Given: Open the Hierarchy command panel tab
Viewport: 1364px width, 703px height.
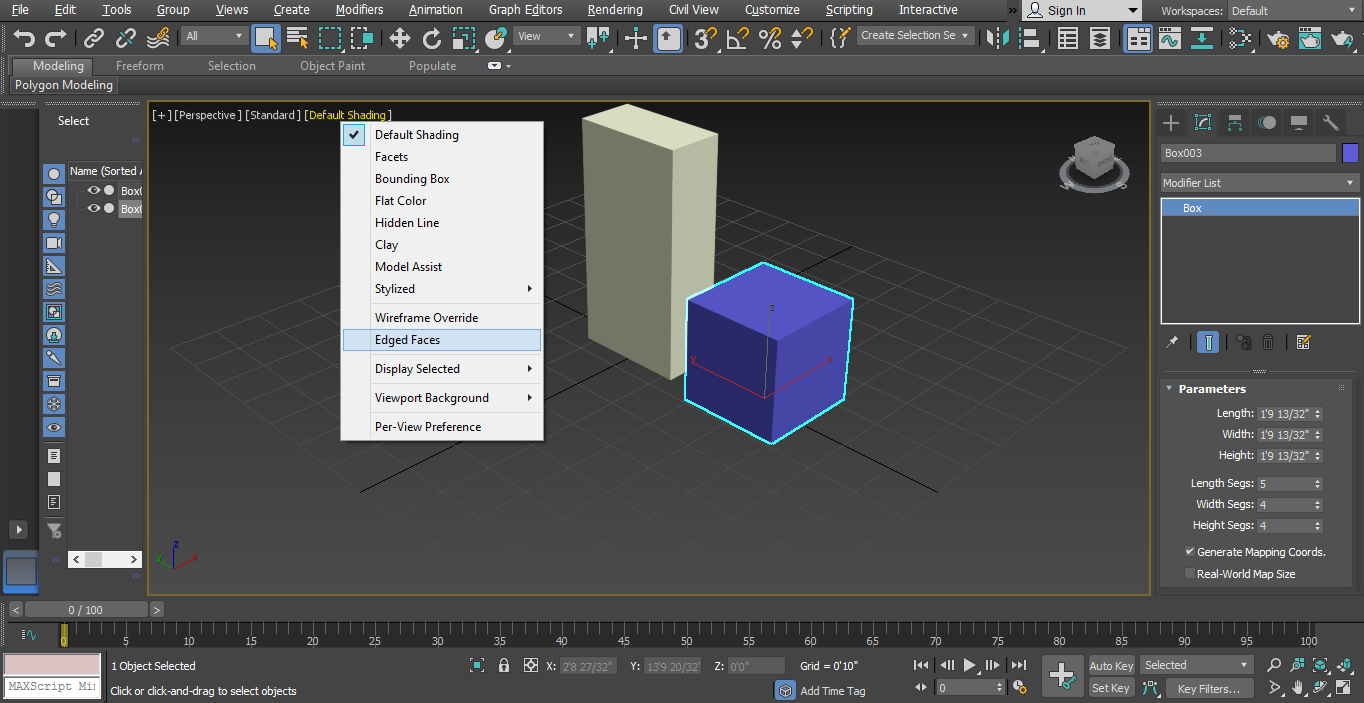Looking at the screenshot, I should (x=1235, y=123).
